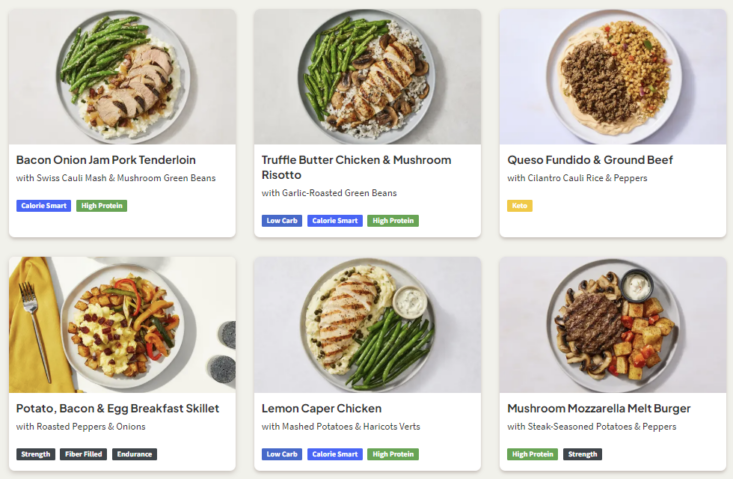The image size is (733, 479).
Task: Click the Lemon Caper Chicken title
Action: (x=322, y=408)
